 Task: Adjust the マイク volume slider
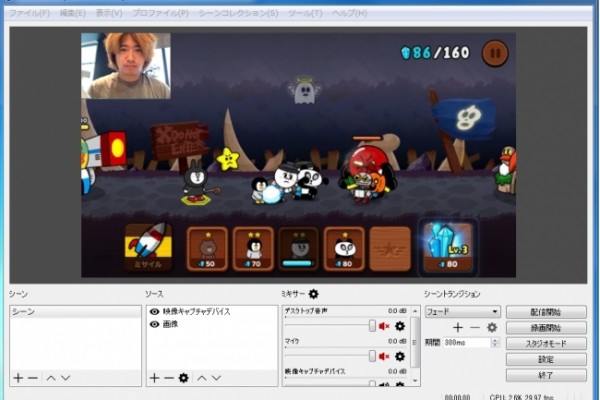372,356
